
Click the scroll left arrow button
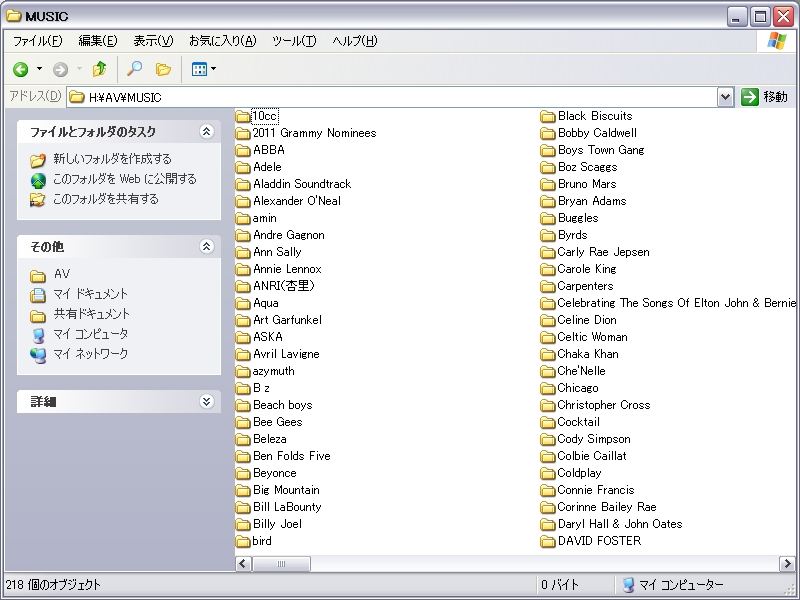click(243, 564)
